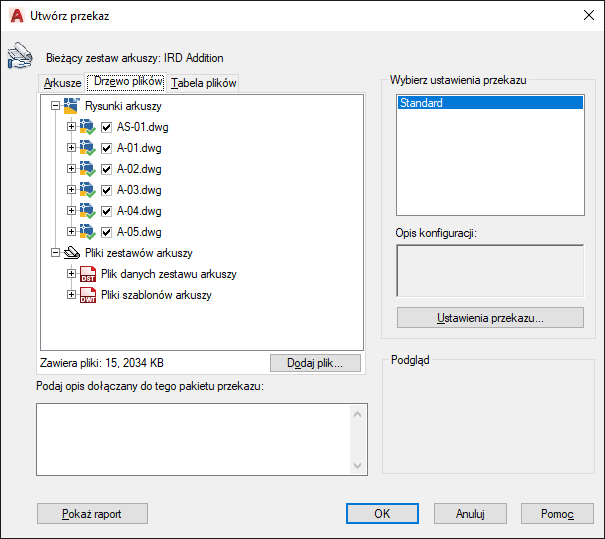
Task: Expand the Pliki szablonów arkuszy node
Action: click(71, 295)
